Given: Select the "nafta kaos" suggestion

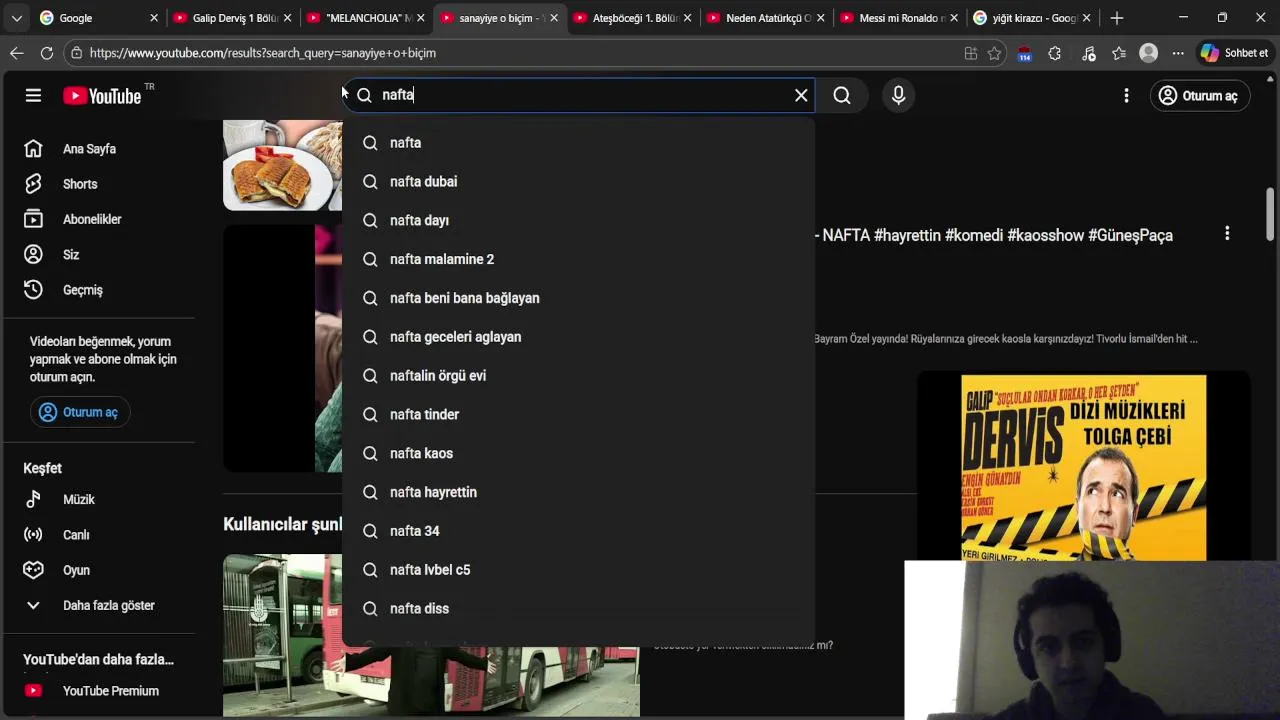Looking at the screenshot, I should (x=578, y=453).
